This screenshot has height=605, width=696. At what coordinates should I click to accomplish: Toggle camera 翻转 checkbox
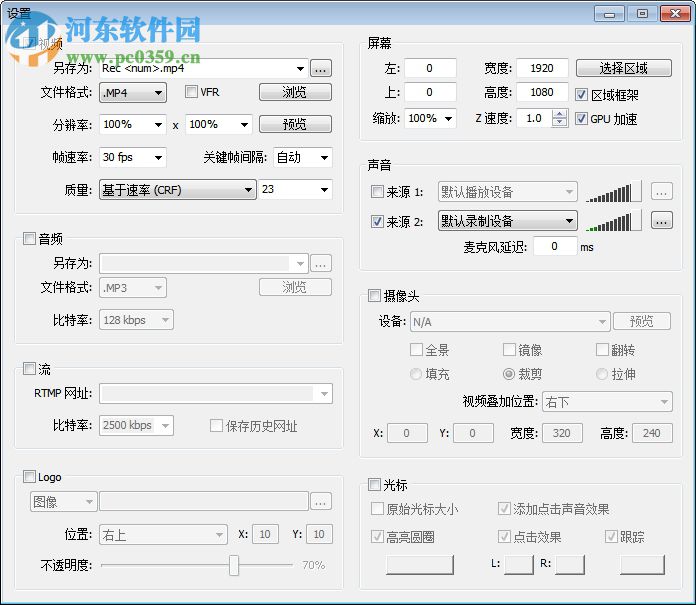[602, 350]
